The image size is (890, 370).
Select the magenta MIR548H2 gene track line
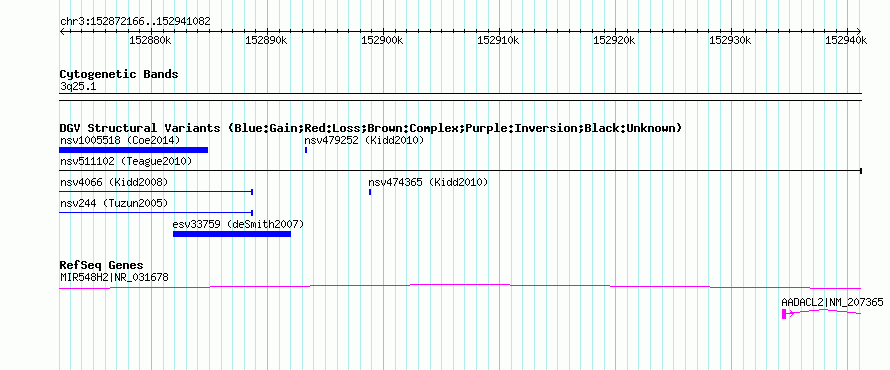pyautogui.click(x=460, y=287)
